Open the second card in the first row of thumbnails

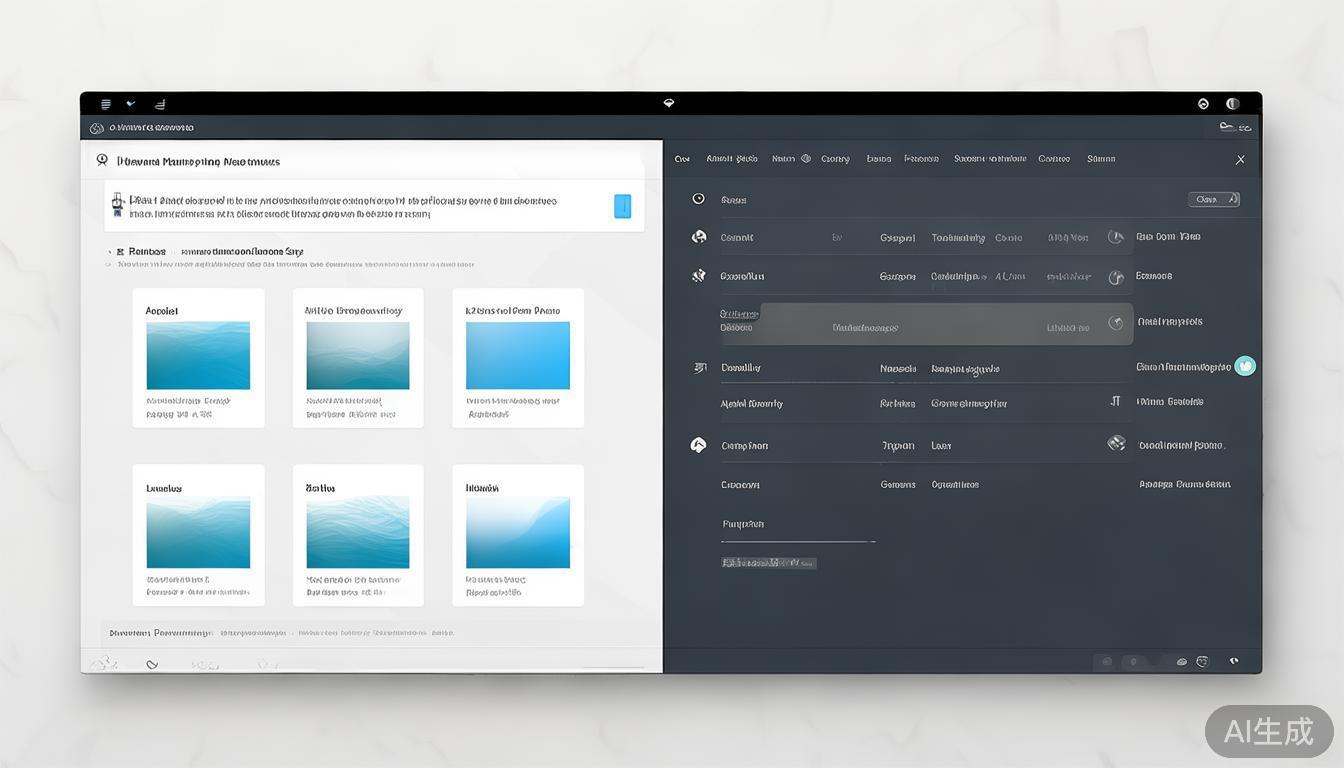click(358, 358)
